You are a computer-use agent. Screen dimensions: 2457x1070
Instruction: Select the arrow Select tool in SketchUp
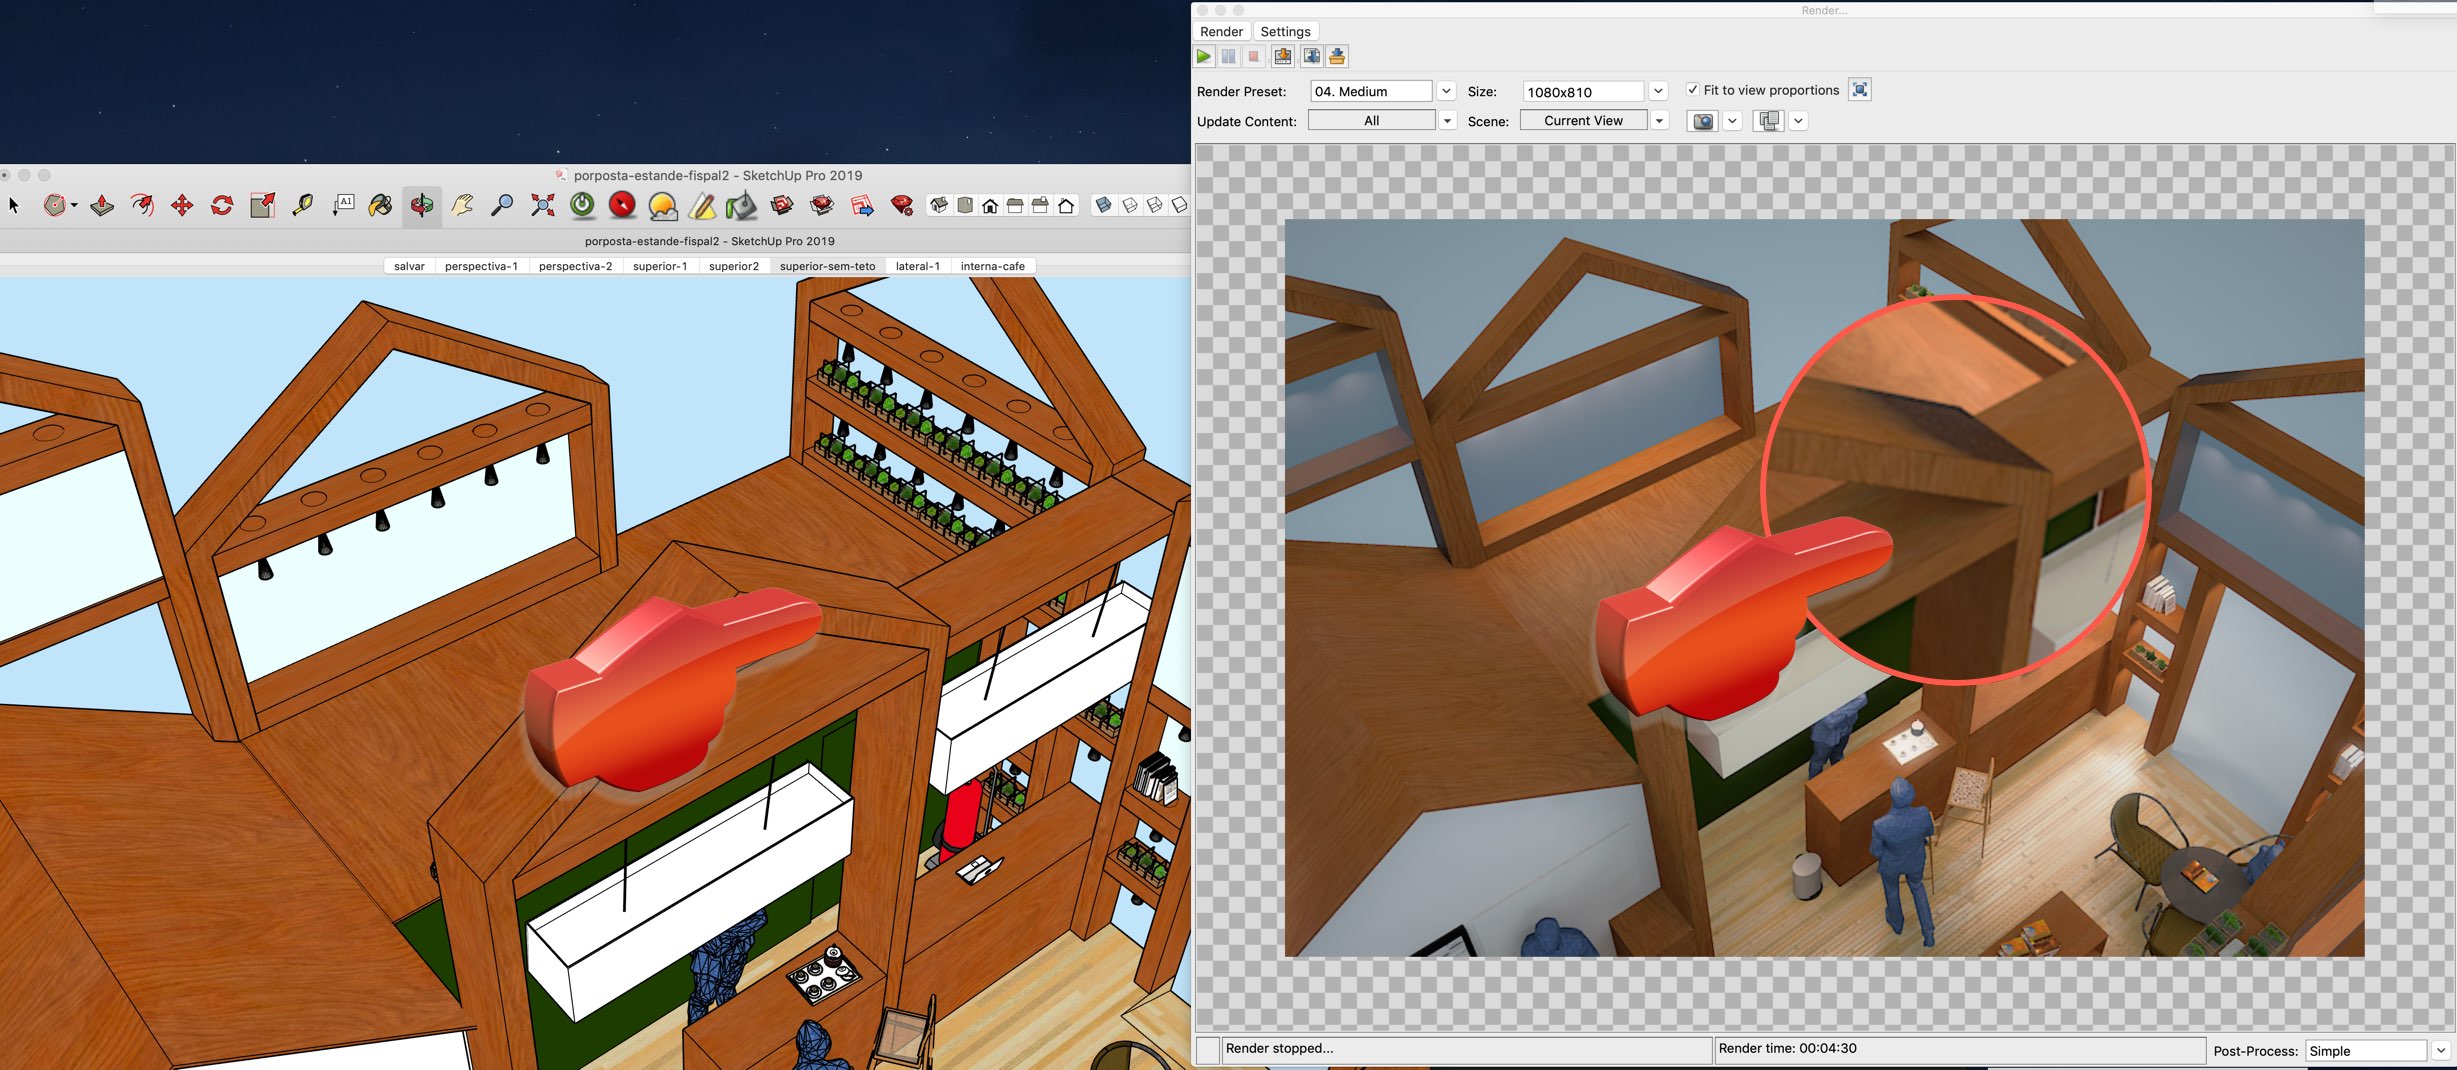coord(14,205)
